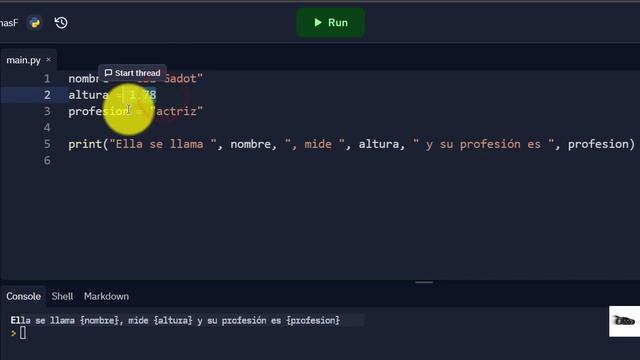Open the Markdown tab

106,296
